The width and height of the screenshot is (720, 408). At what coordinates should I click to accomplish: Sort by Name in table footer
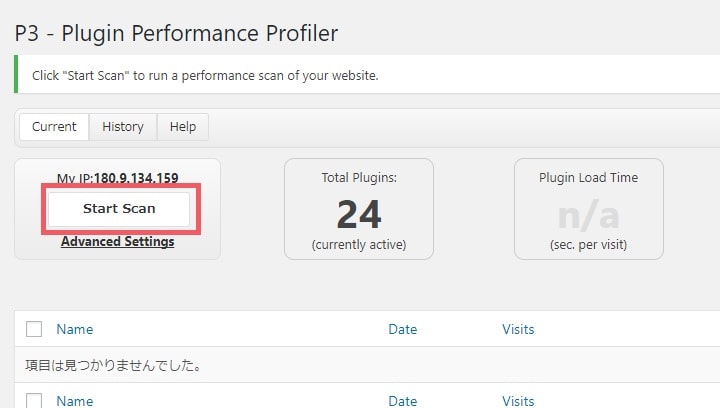[x=75, y=401]
